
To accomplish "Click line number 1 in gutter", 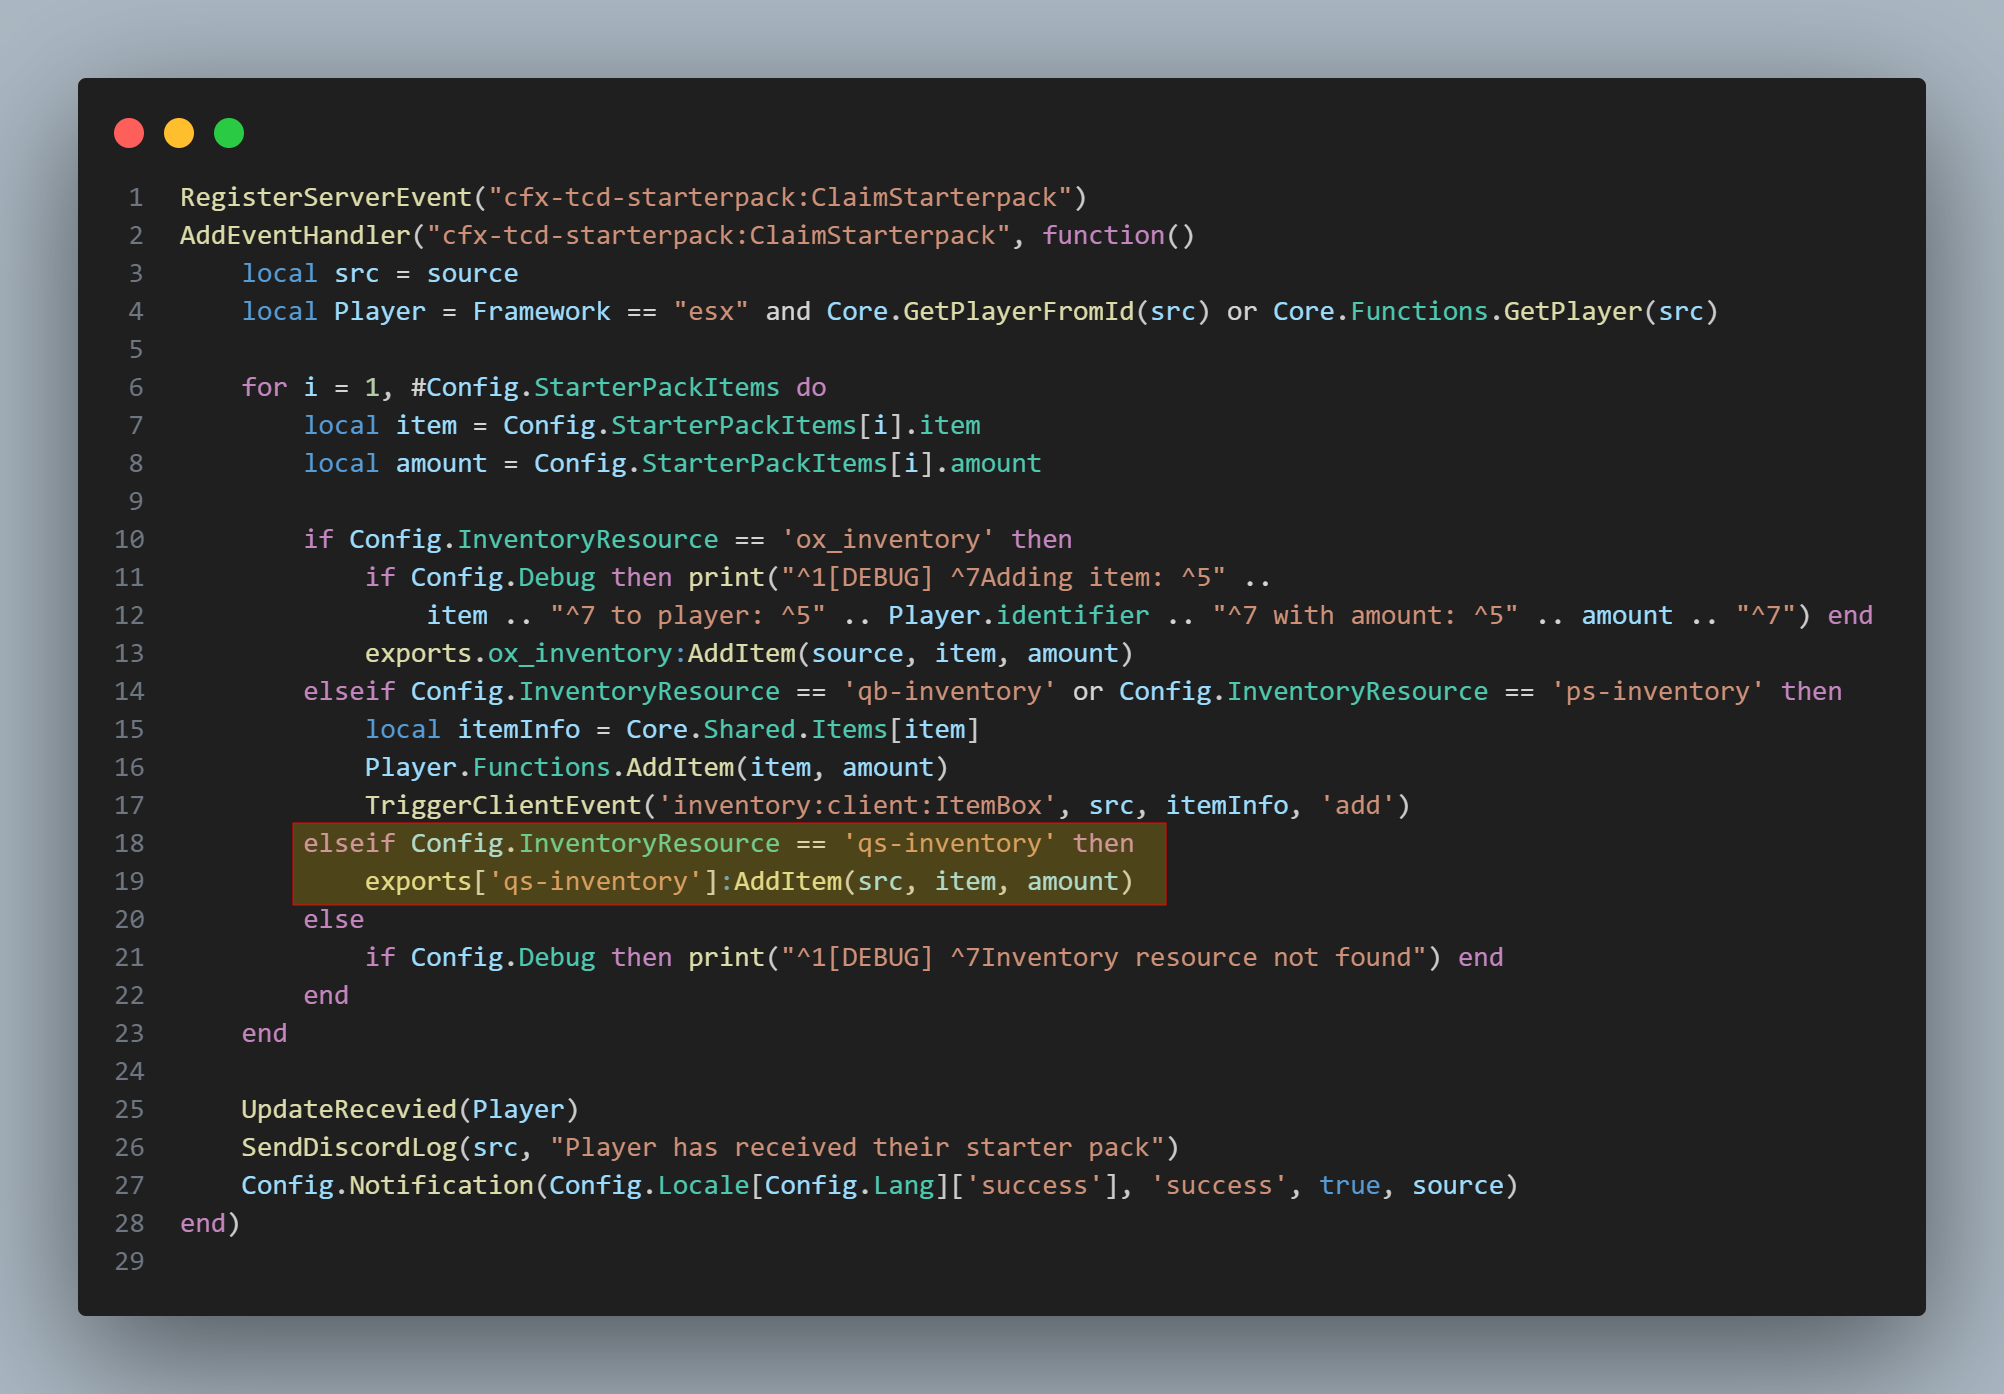I will coord(135,197).
